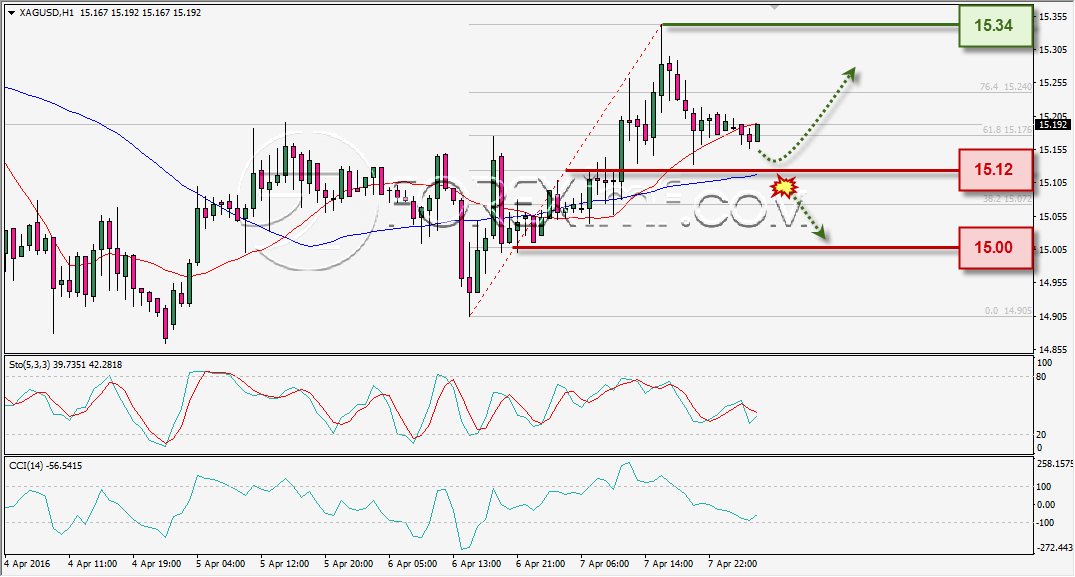Click the 6 Apr 21:00 time label
The width and height of the screenshot is (1075, 577).
tap(540, 564)
